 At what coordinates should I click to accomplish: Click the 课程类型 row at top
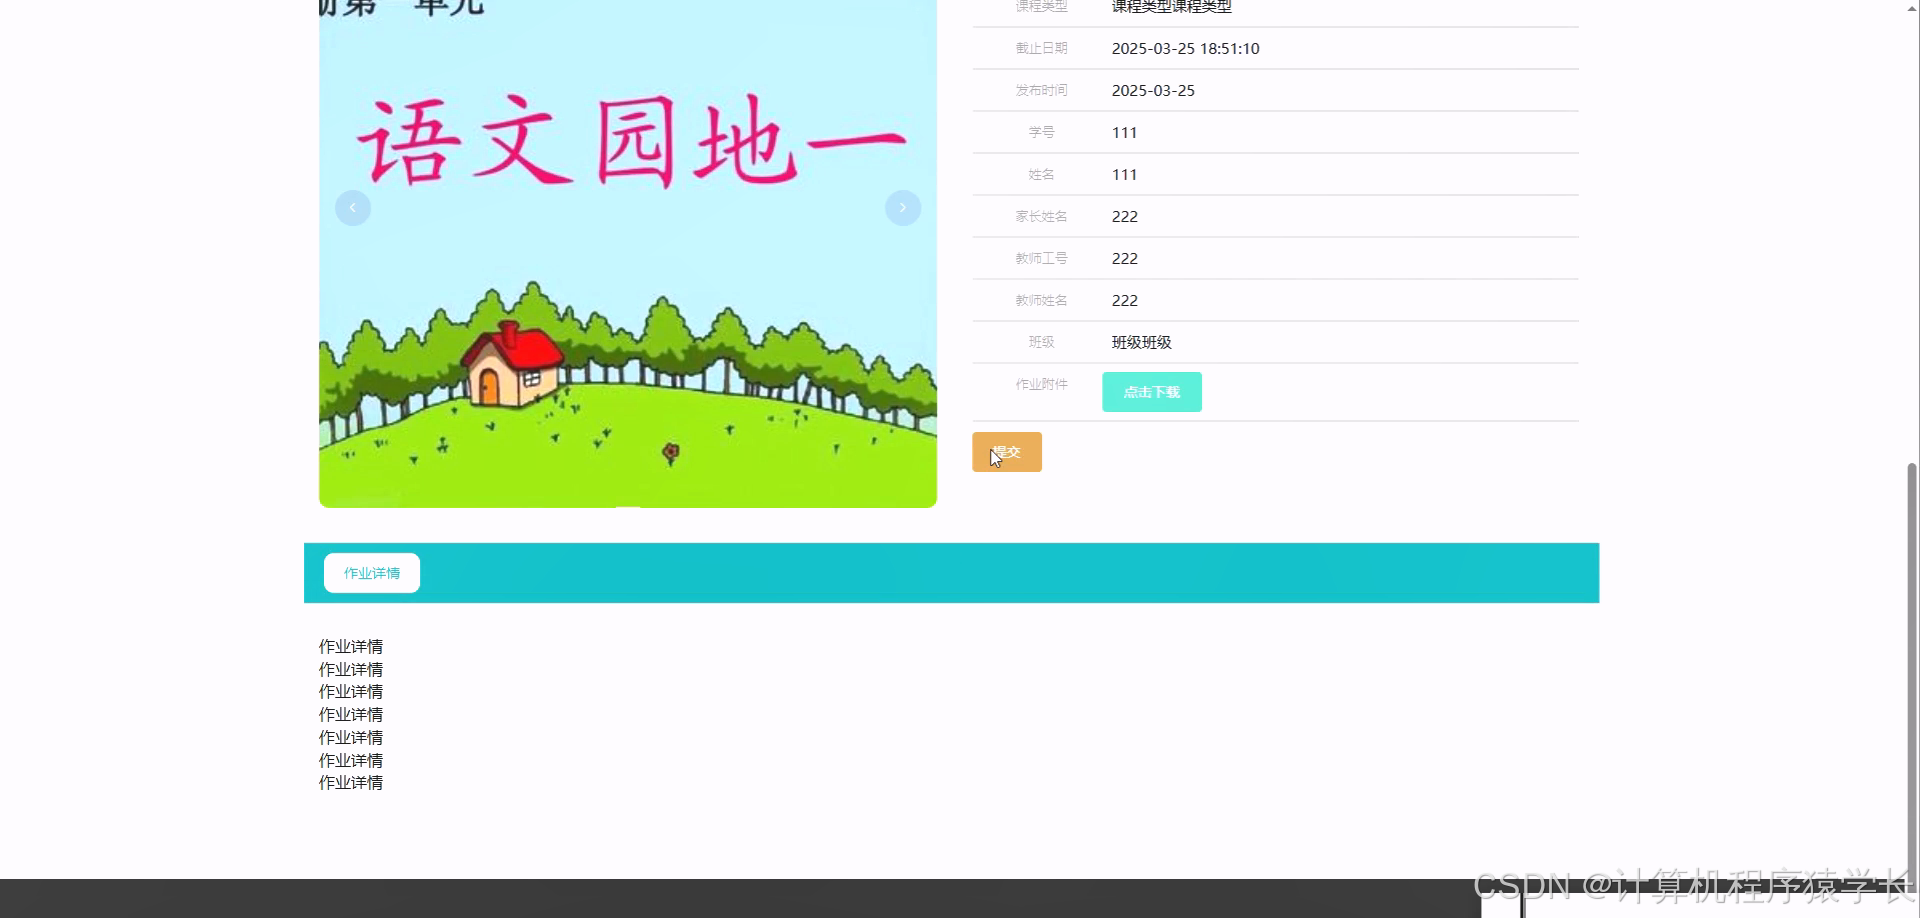tap(1170, 7)
